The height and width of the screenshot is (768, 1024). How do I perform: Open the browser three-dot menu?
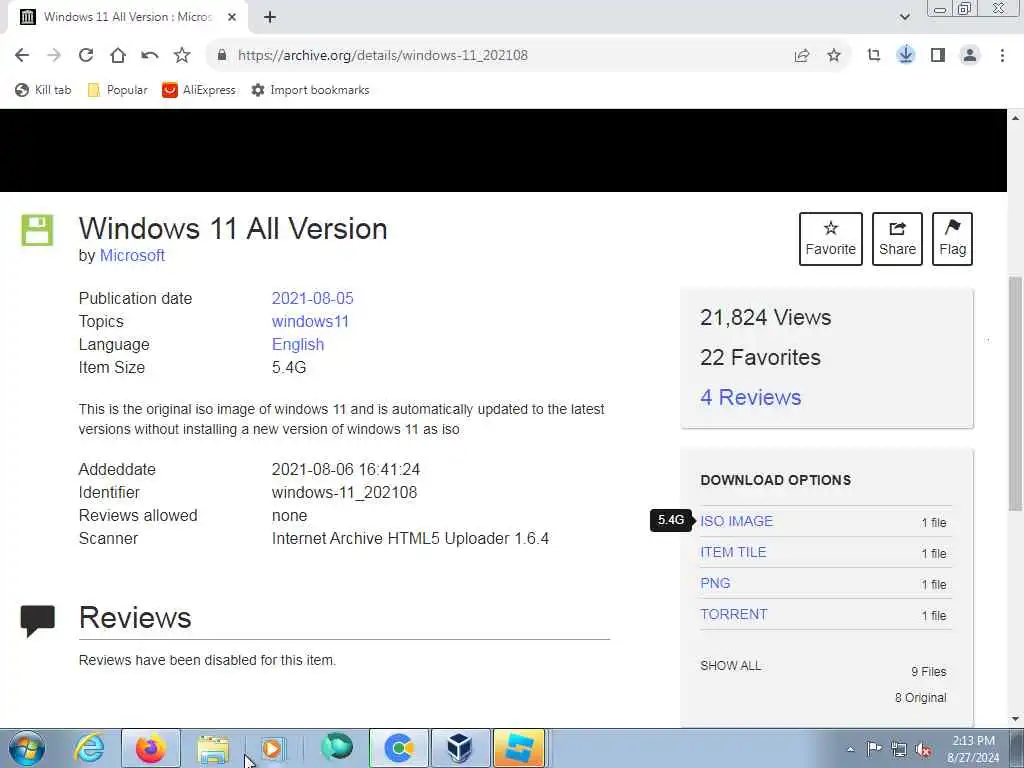[1002, 56]
